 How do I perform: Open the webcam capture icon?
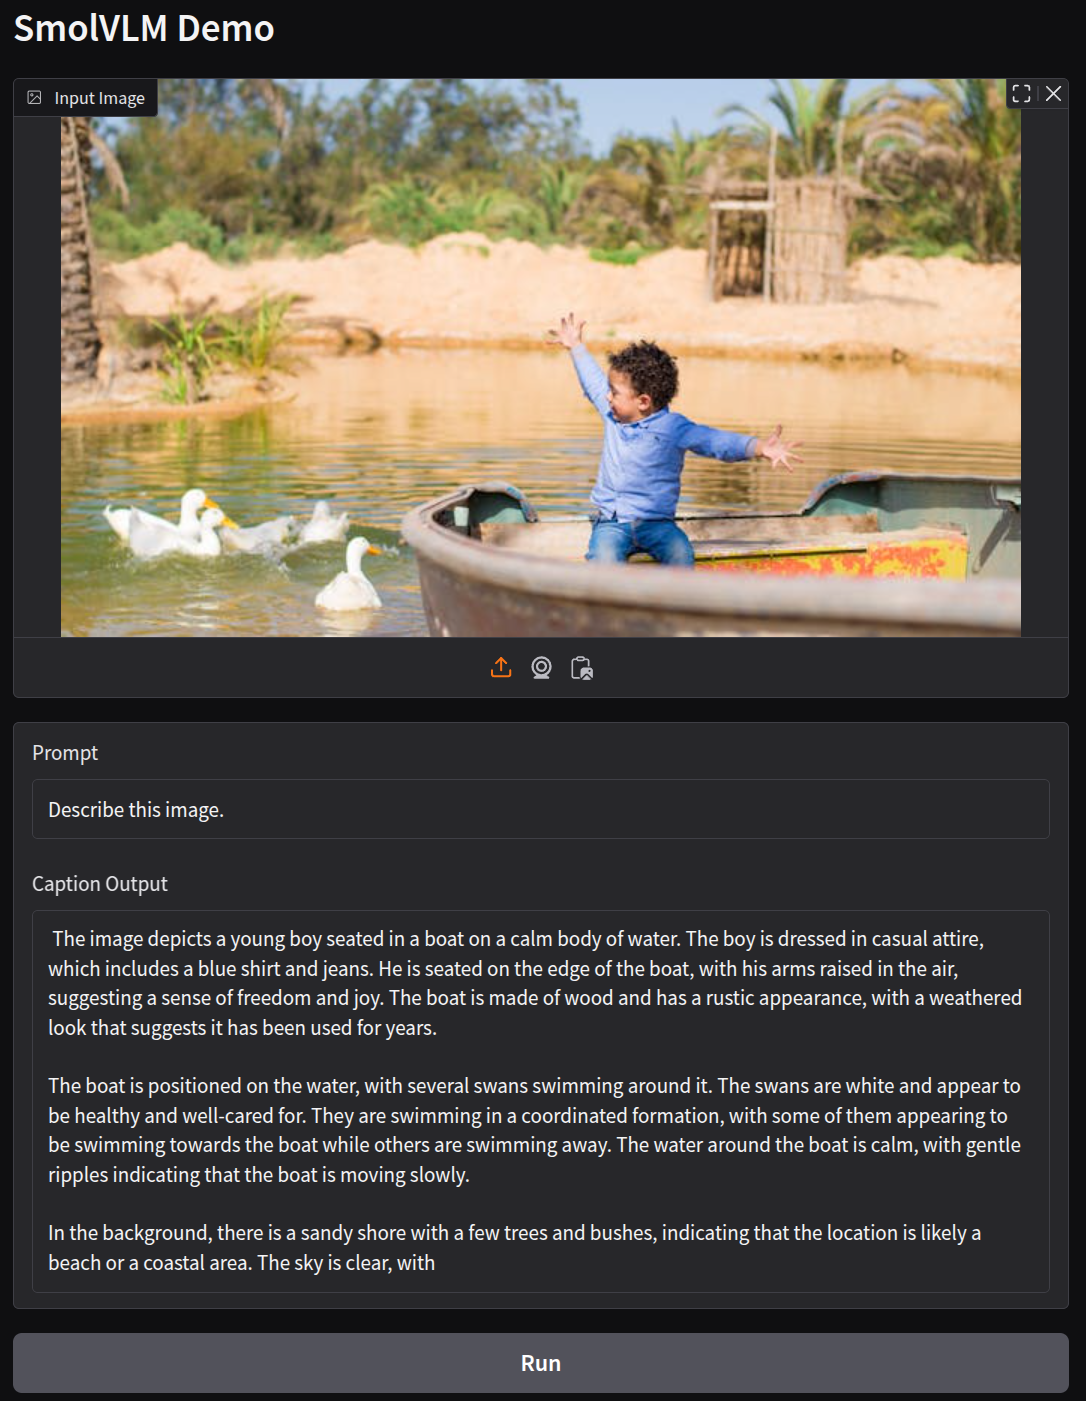click(541, 668)
